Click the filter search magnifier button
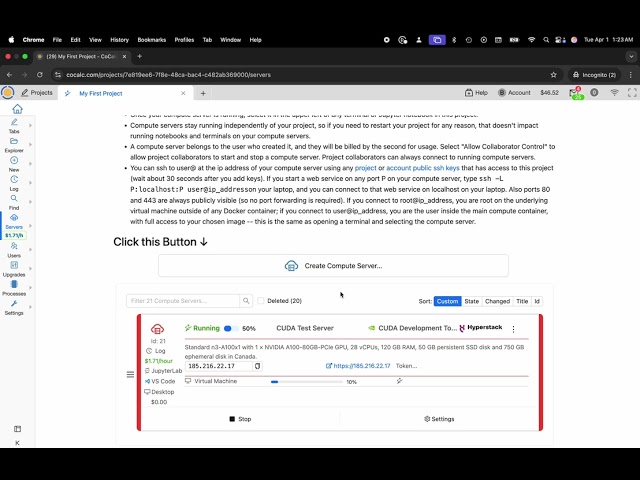This screenshot has width=640, height=480. [246, 301]
